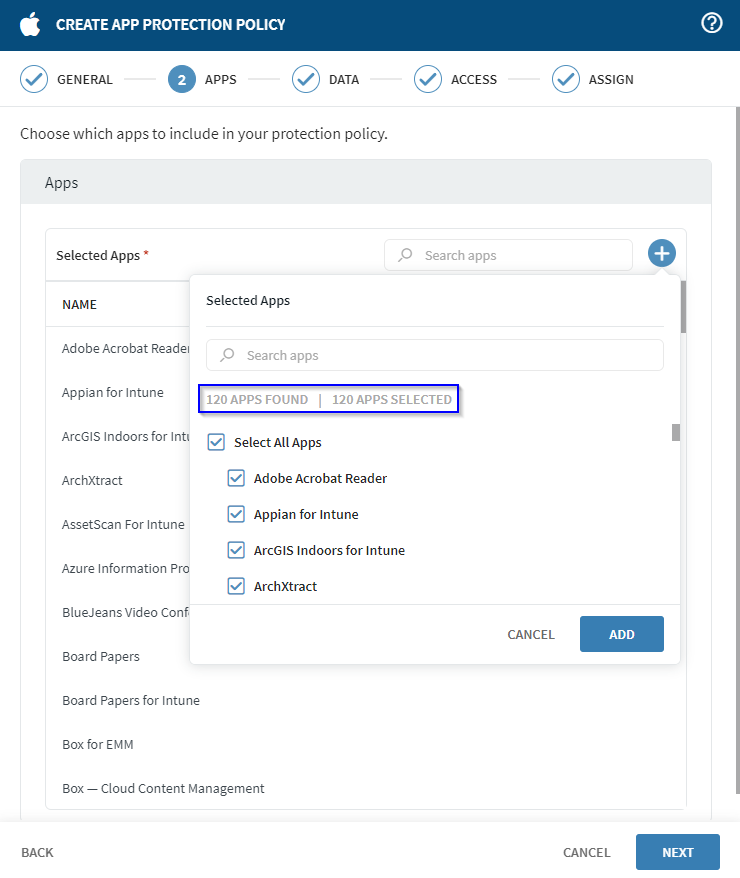The image size is (740, 878).
Task: Click the General step checkmark icon
Action: click(x=34, y=79)
